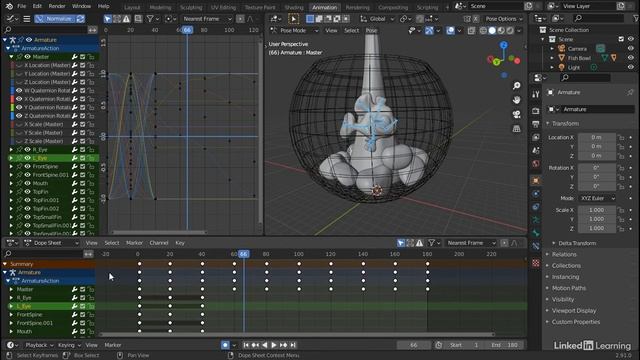Jump to start frame playback icon
The height and width of the screenshot is (360, 640).
246,345
